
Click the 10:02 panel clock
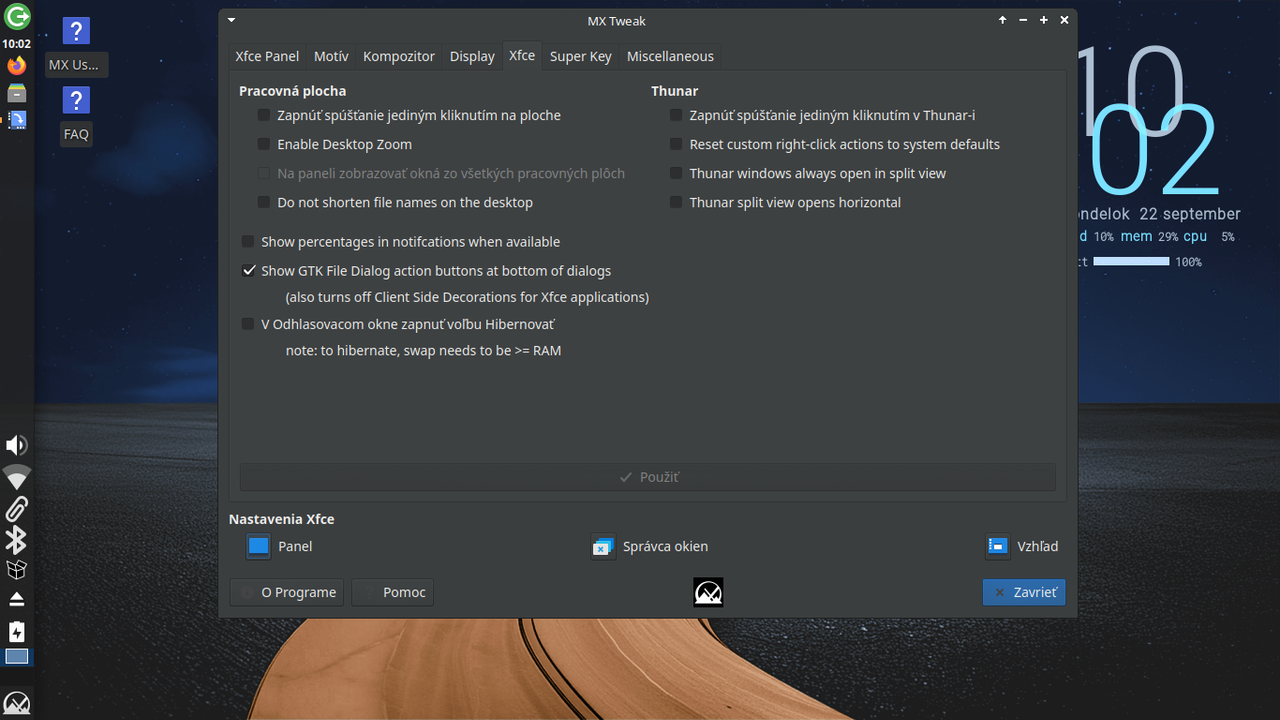tap(17, 44)
